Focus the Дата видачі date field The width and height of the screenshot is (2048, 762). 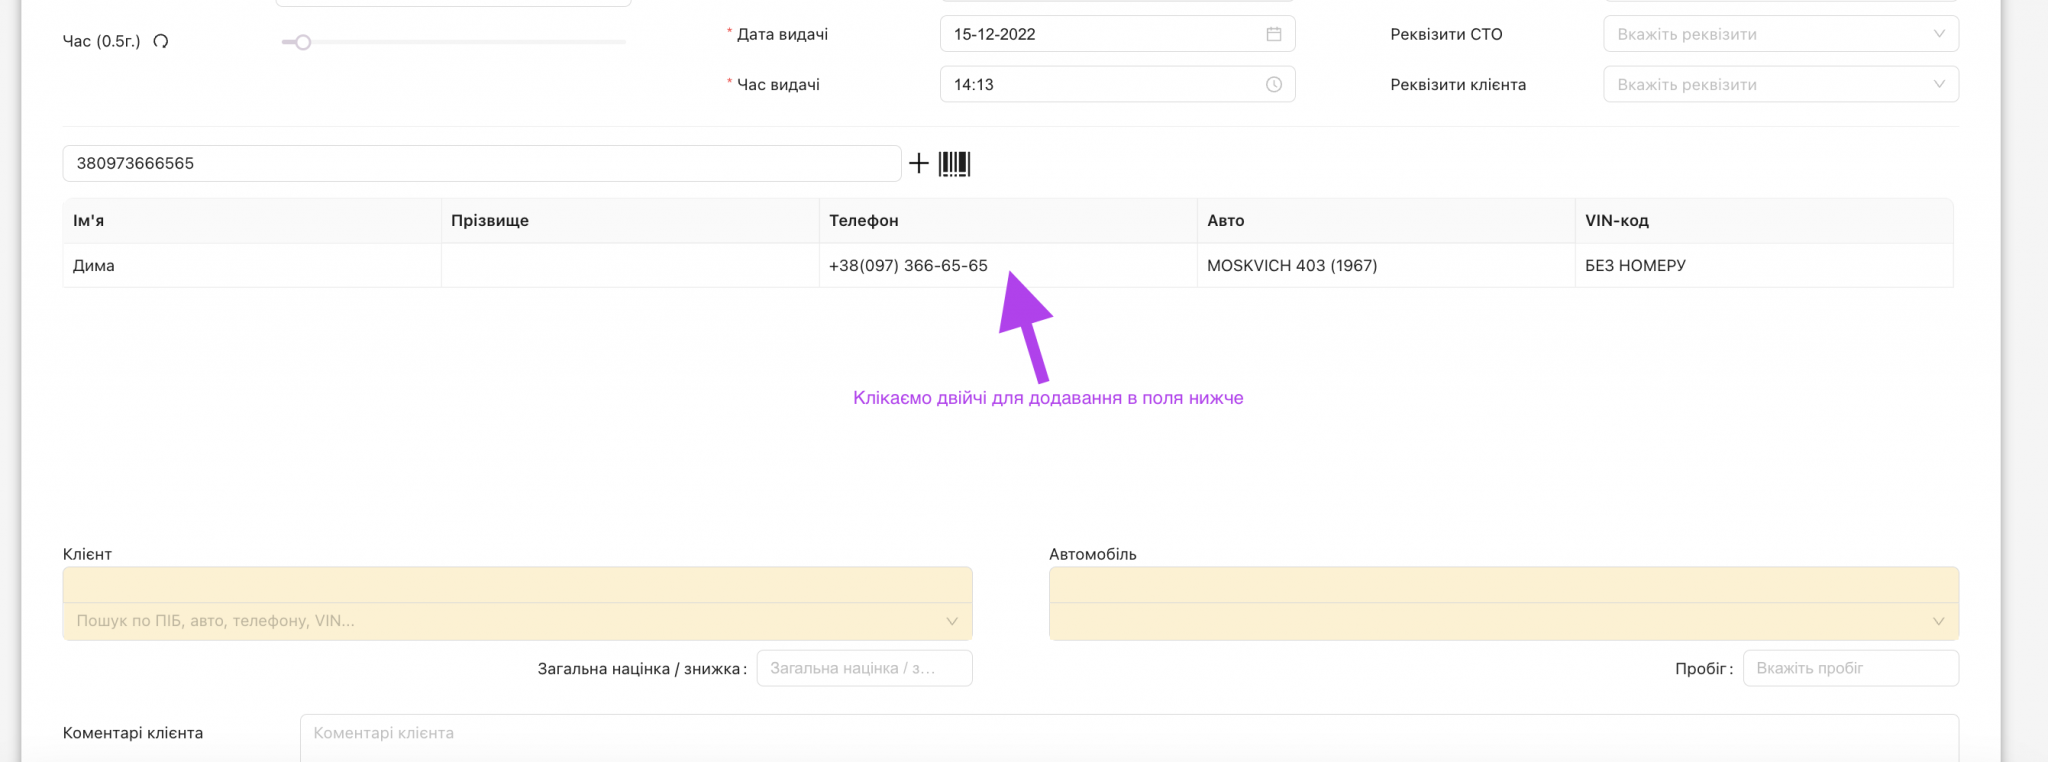1117,34
